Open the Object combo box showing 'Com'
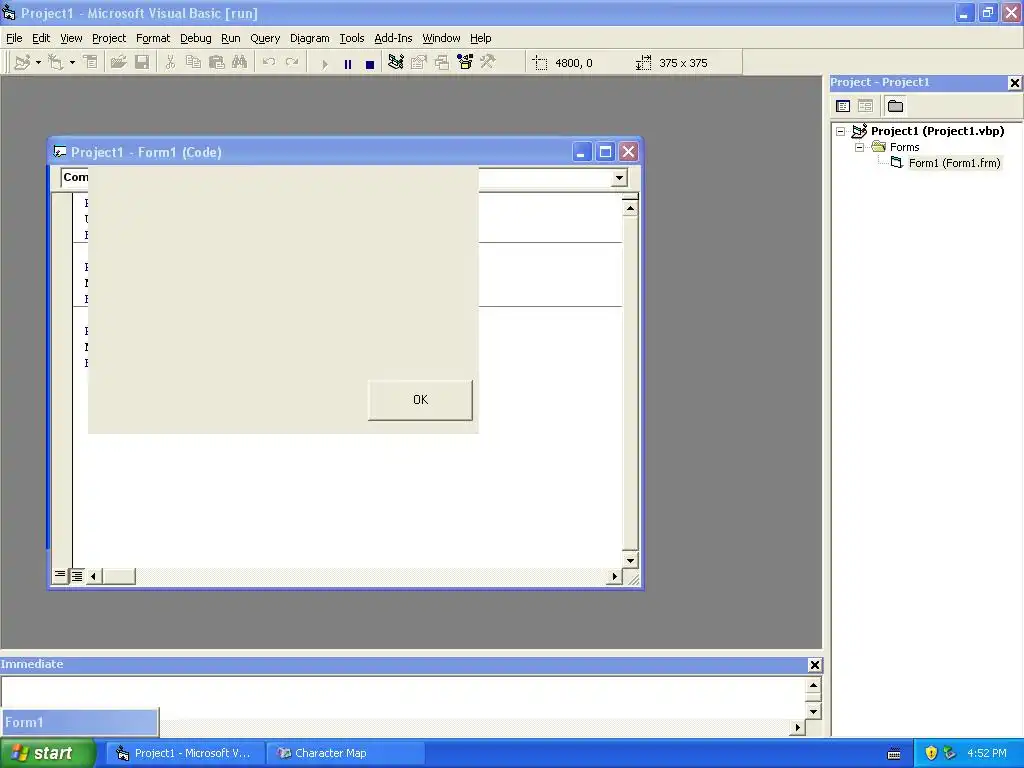 74,178
